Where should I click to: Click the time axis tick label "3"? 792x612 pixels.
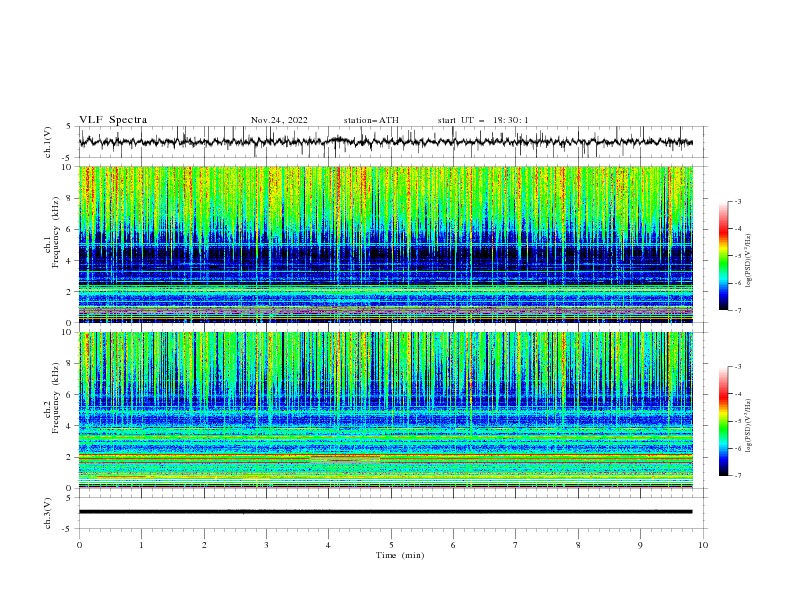(266, 545)
